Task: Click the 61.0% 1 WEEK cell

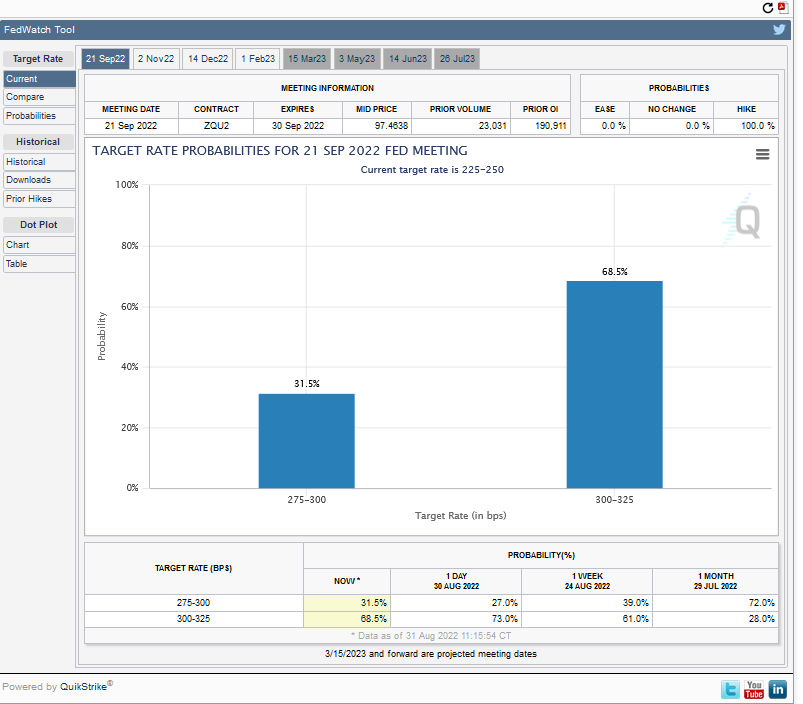Action: (x=587, y=619)
